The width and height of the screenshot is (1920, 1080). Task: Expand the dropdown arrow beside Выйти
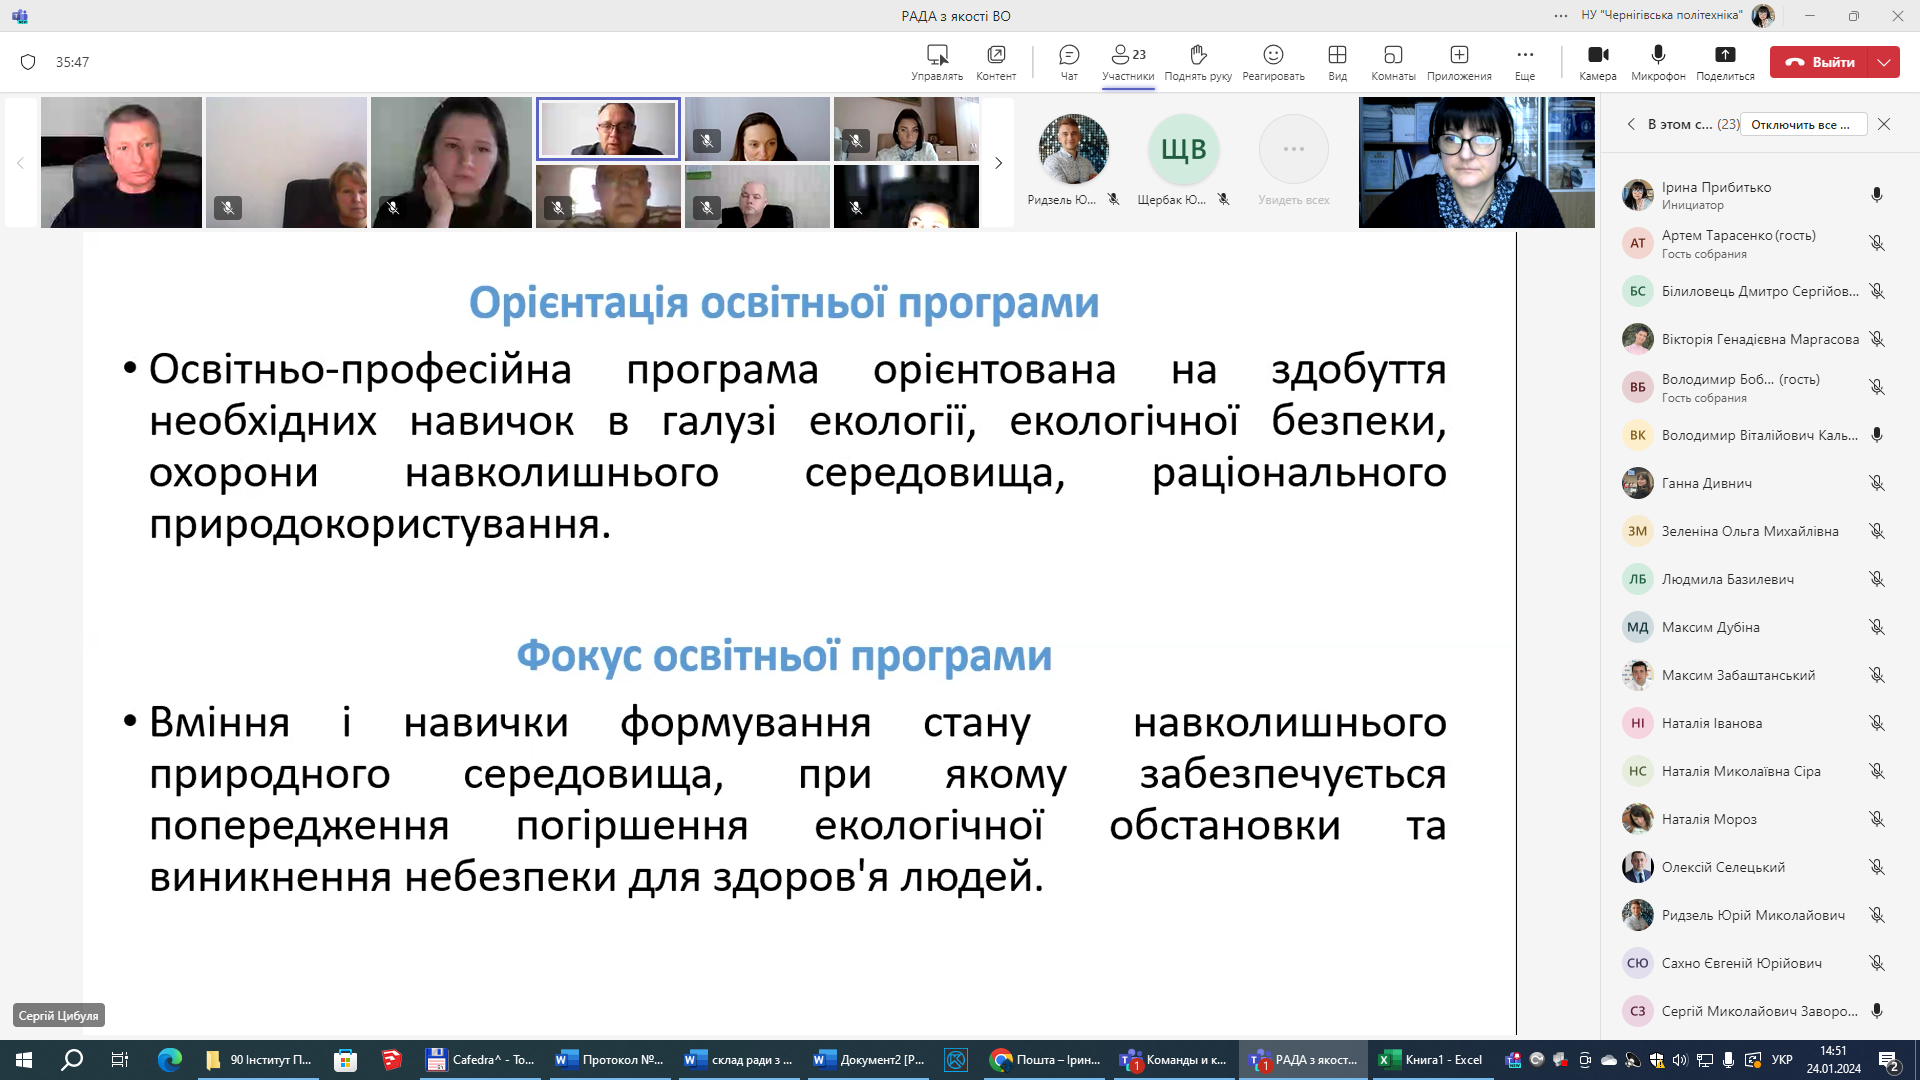pyautogui.click(x=1884, y=62)
